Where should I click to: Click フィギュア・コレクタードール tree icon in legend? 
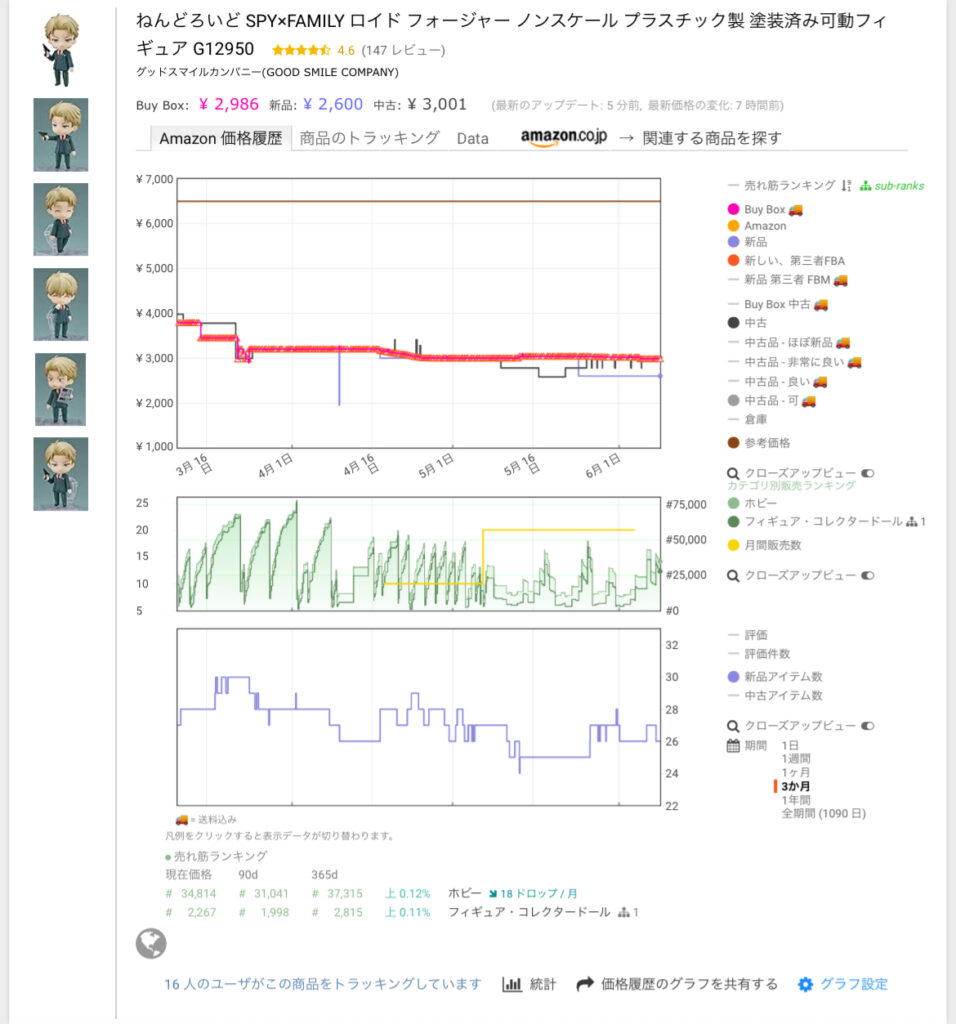point(912,522)
